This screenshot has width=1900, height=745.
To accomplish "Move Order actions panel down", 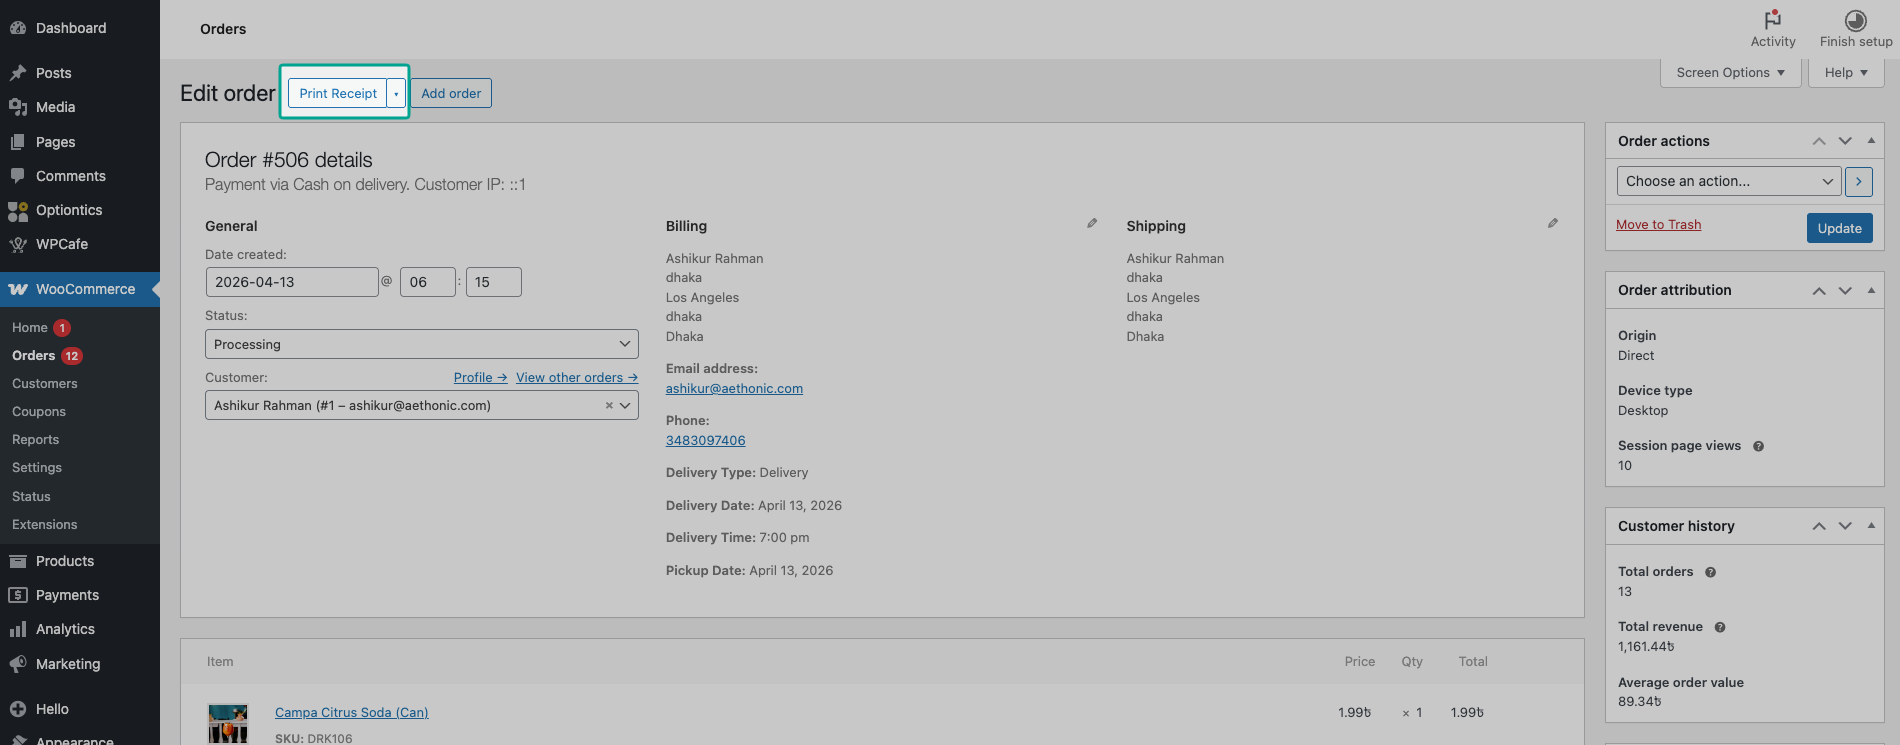I will coord(1845,141).
